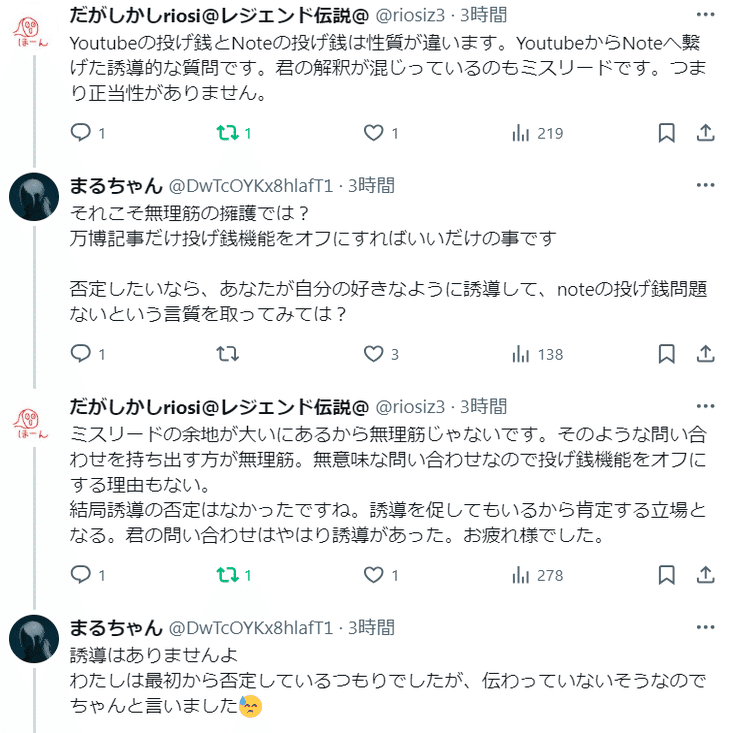This screenshot has width=733, height=733.
Task: Open @riosiz3 handle link in first tweet
Action: pyautogui.click(x=409, y=15)
